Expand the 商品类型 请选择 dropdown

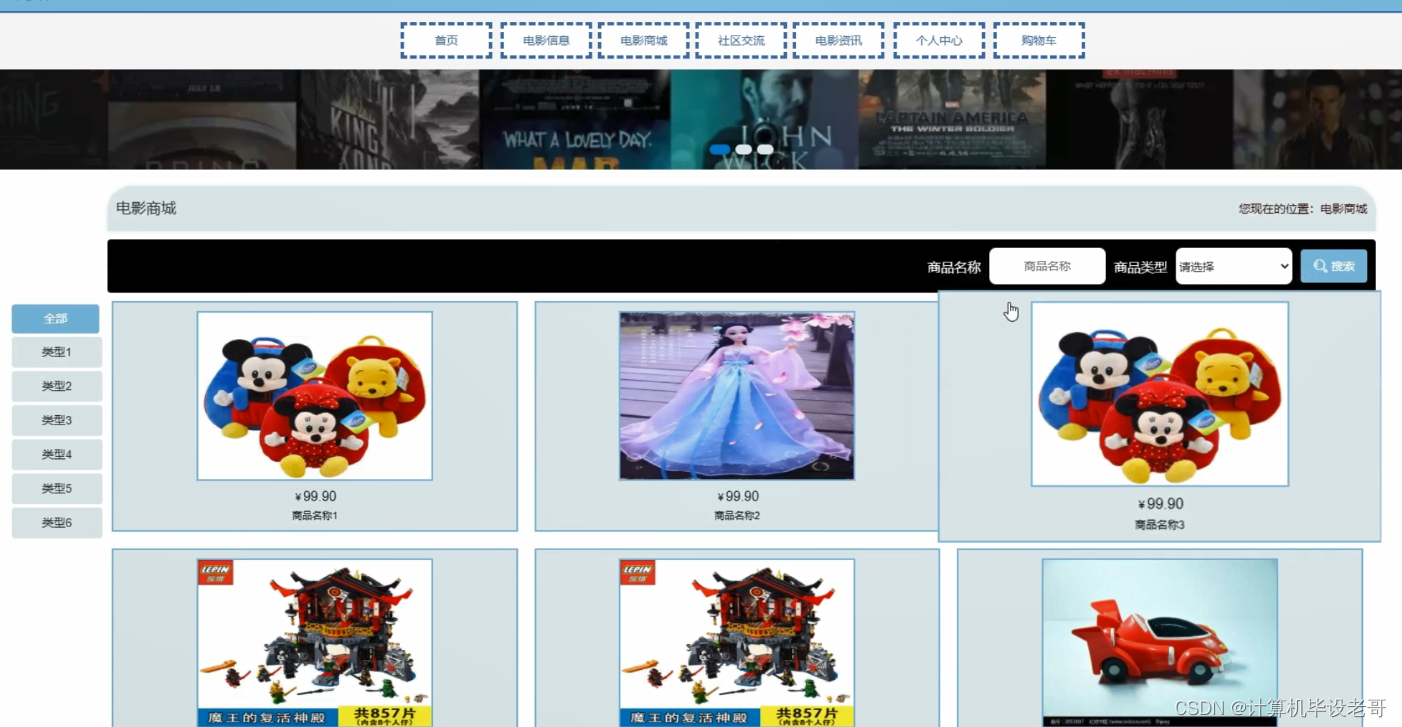coord(1234,266)
